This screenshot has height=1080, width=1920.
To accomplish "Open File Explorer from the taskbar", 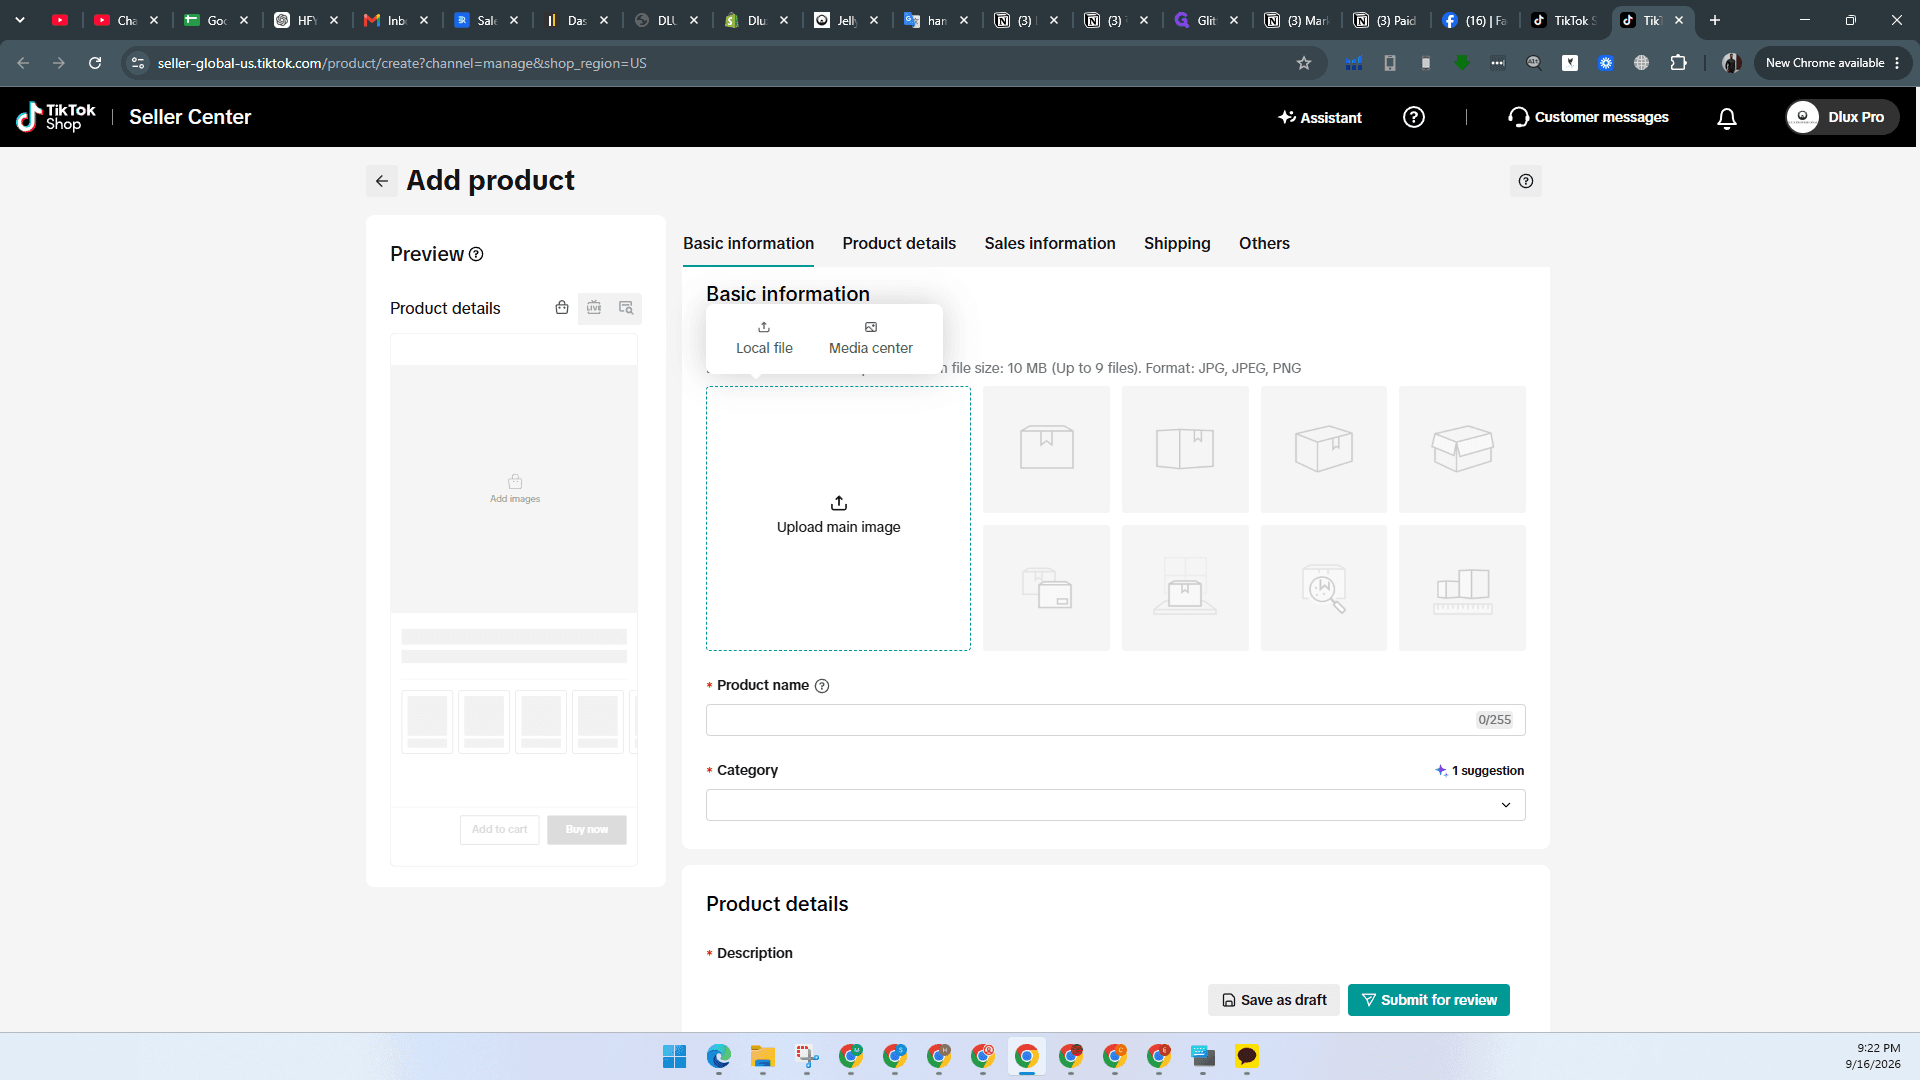I will tap(762, 1056).
